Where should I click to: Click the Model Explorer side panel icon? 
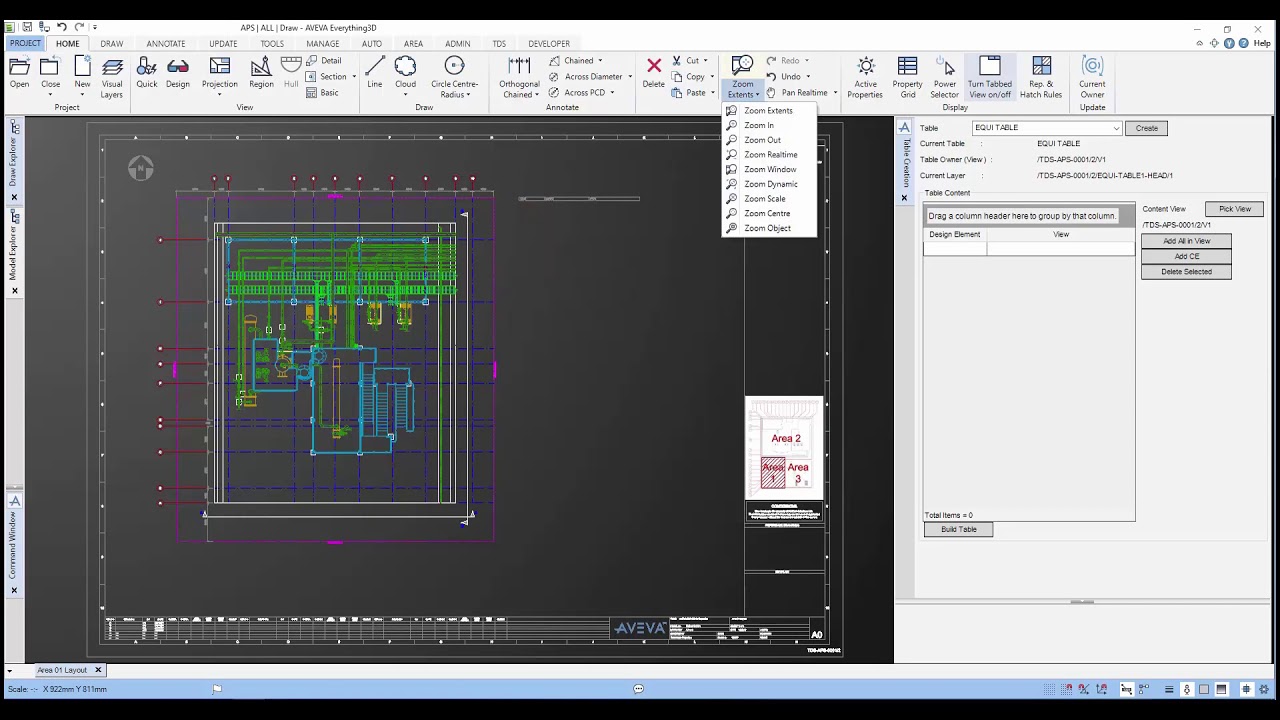pos(14,217)
